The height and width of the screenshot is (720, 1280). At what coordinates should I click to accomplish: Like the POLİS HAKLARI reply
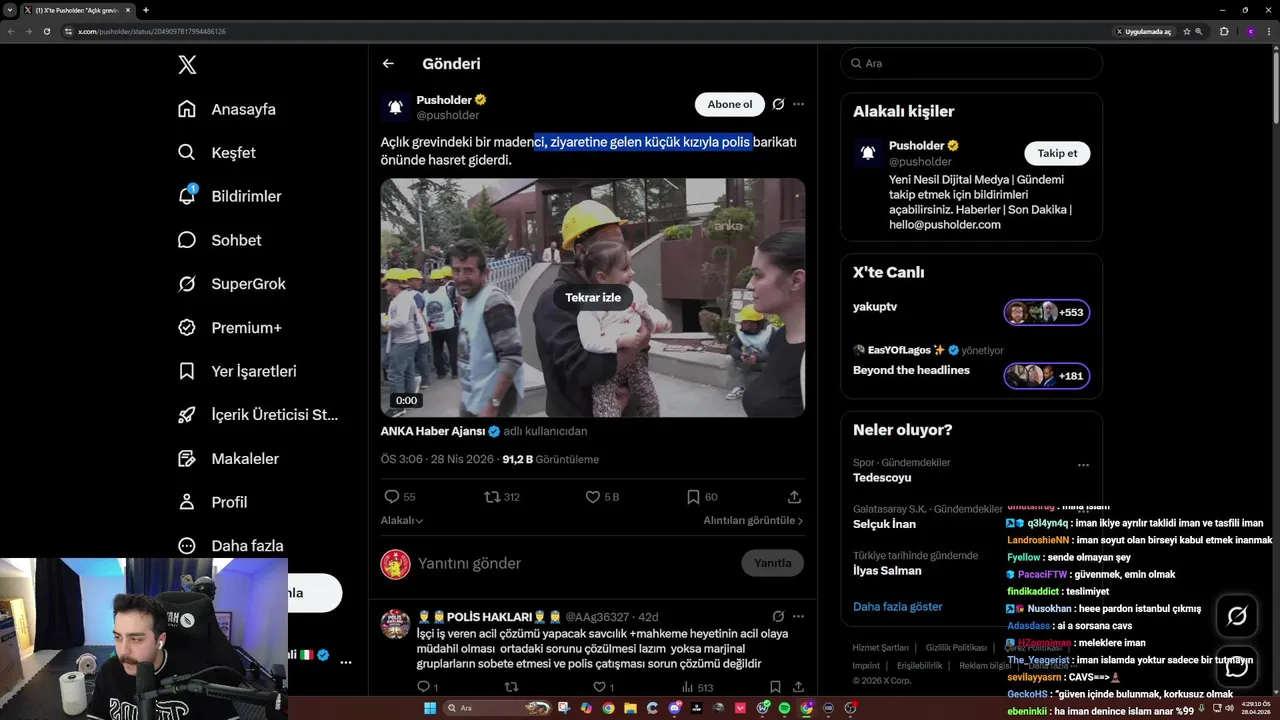click(x=604, y=687)
